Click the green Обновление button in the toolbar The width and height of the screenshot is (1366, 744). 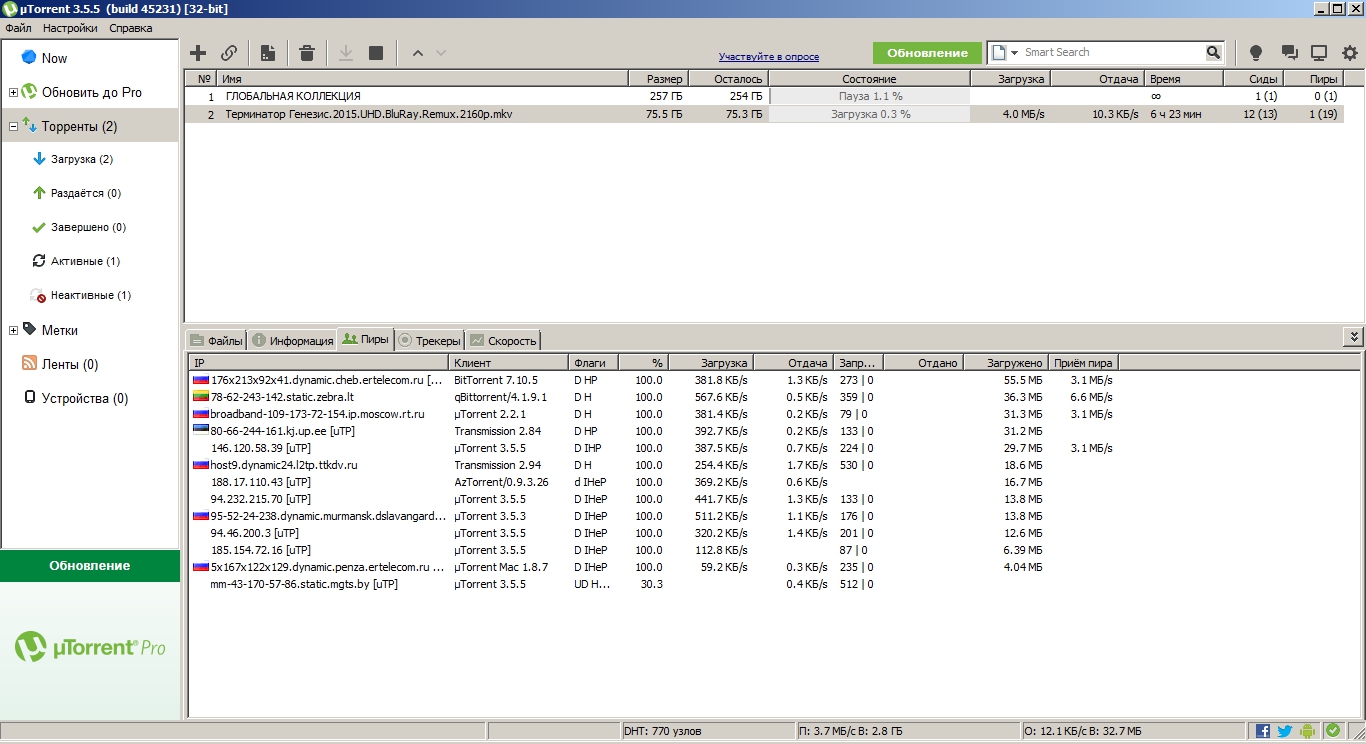[927, 53]
